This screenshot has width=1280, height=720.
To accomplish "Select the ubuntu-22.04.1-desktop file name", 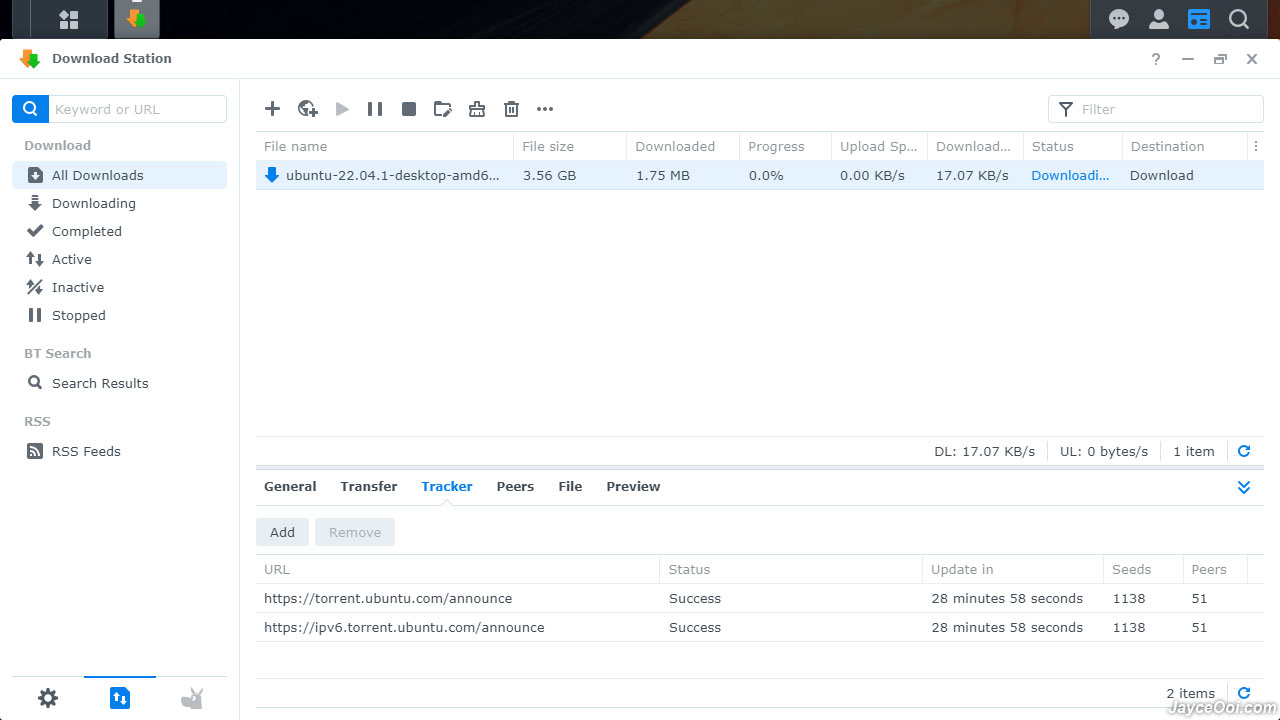I will pyautogui.click(x=393, y=175).
